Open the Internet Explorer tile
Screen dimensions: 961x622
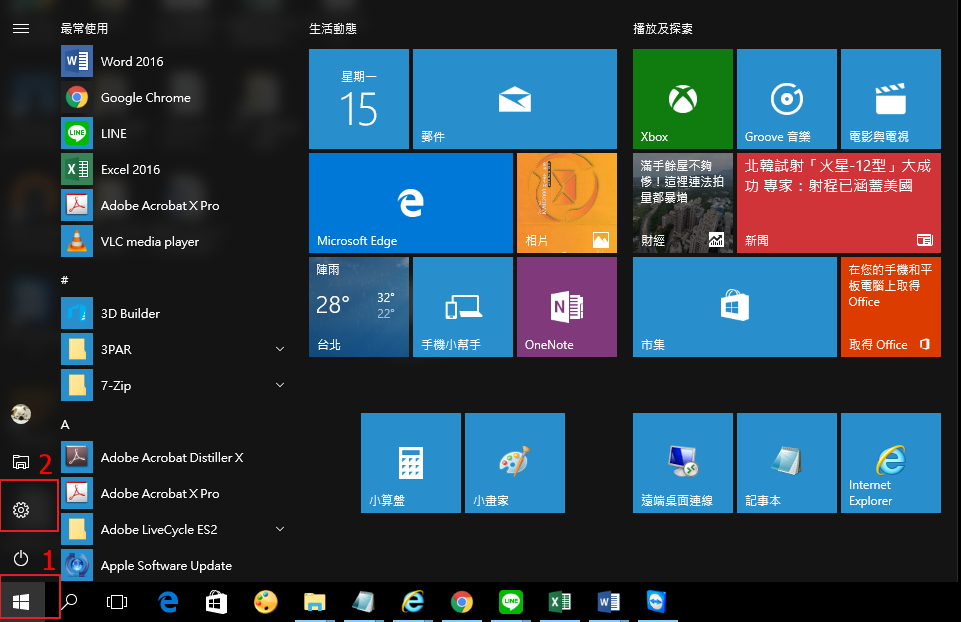pos(891,463)
